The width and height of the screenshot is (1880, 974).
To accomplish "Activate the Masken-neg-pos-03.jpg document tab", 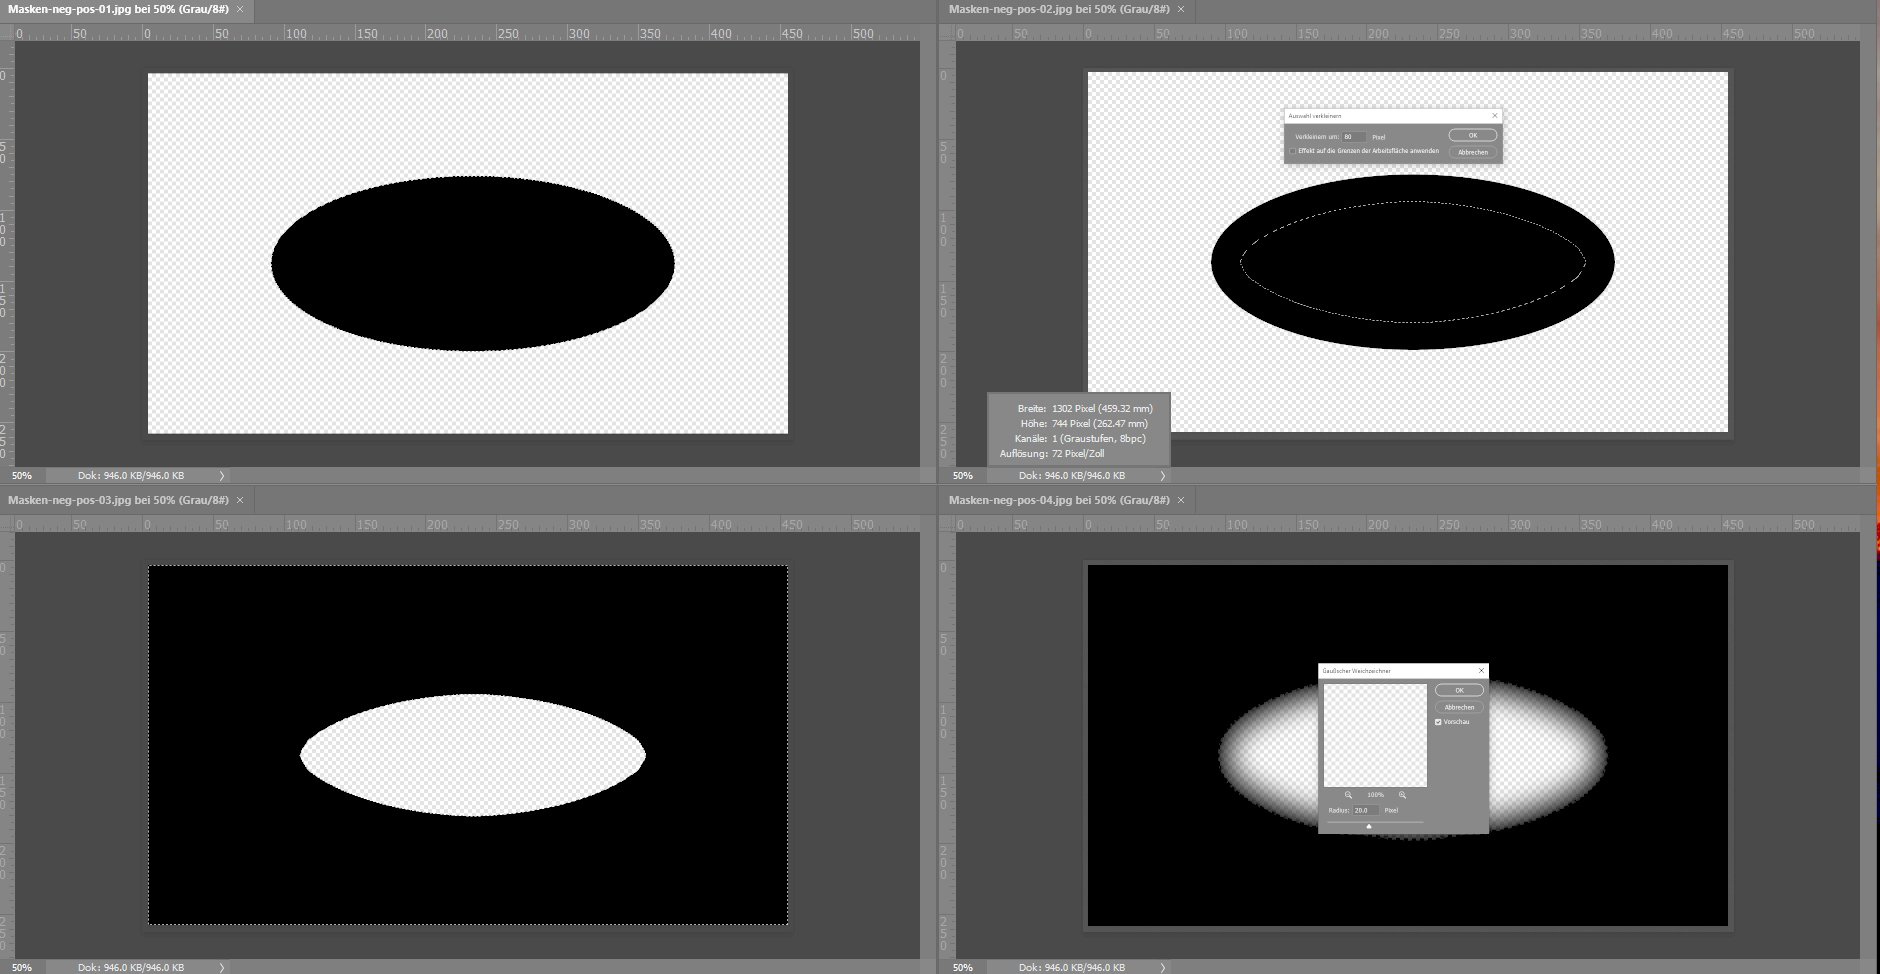I will click(x=117, y=500).
